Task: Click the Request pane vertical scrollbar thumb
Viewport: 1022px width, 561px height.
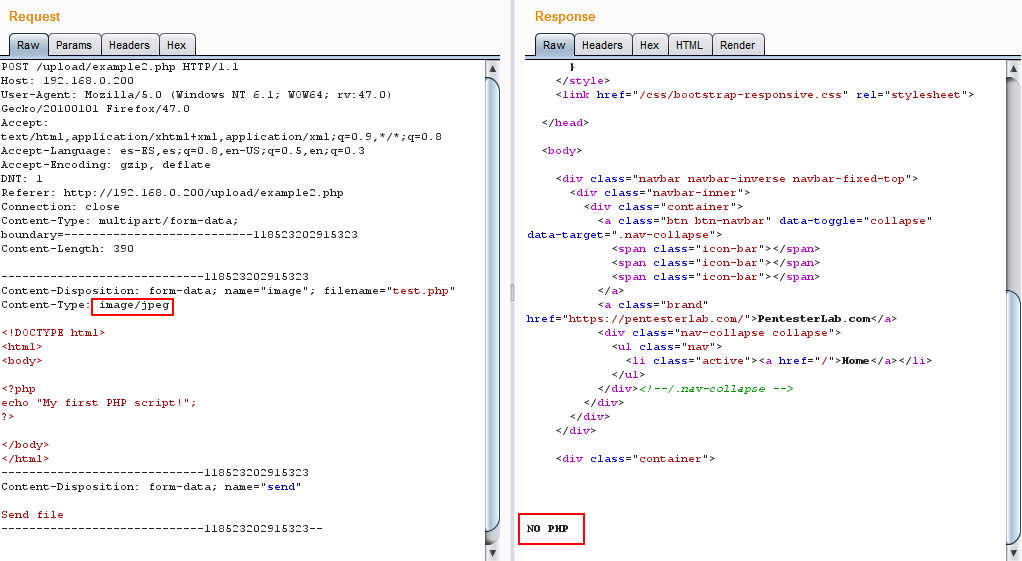Action: [492, 300]
